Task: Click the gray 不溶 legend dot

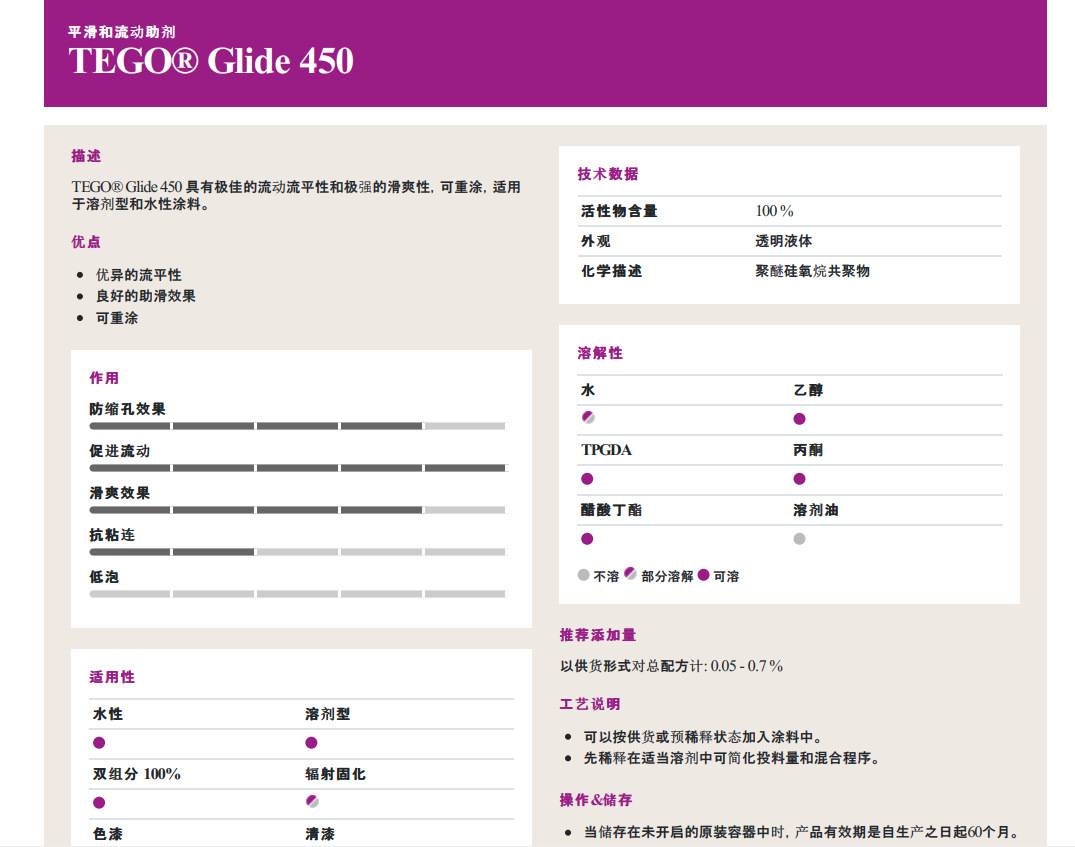Action: coord(584,575)
